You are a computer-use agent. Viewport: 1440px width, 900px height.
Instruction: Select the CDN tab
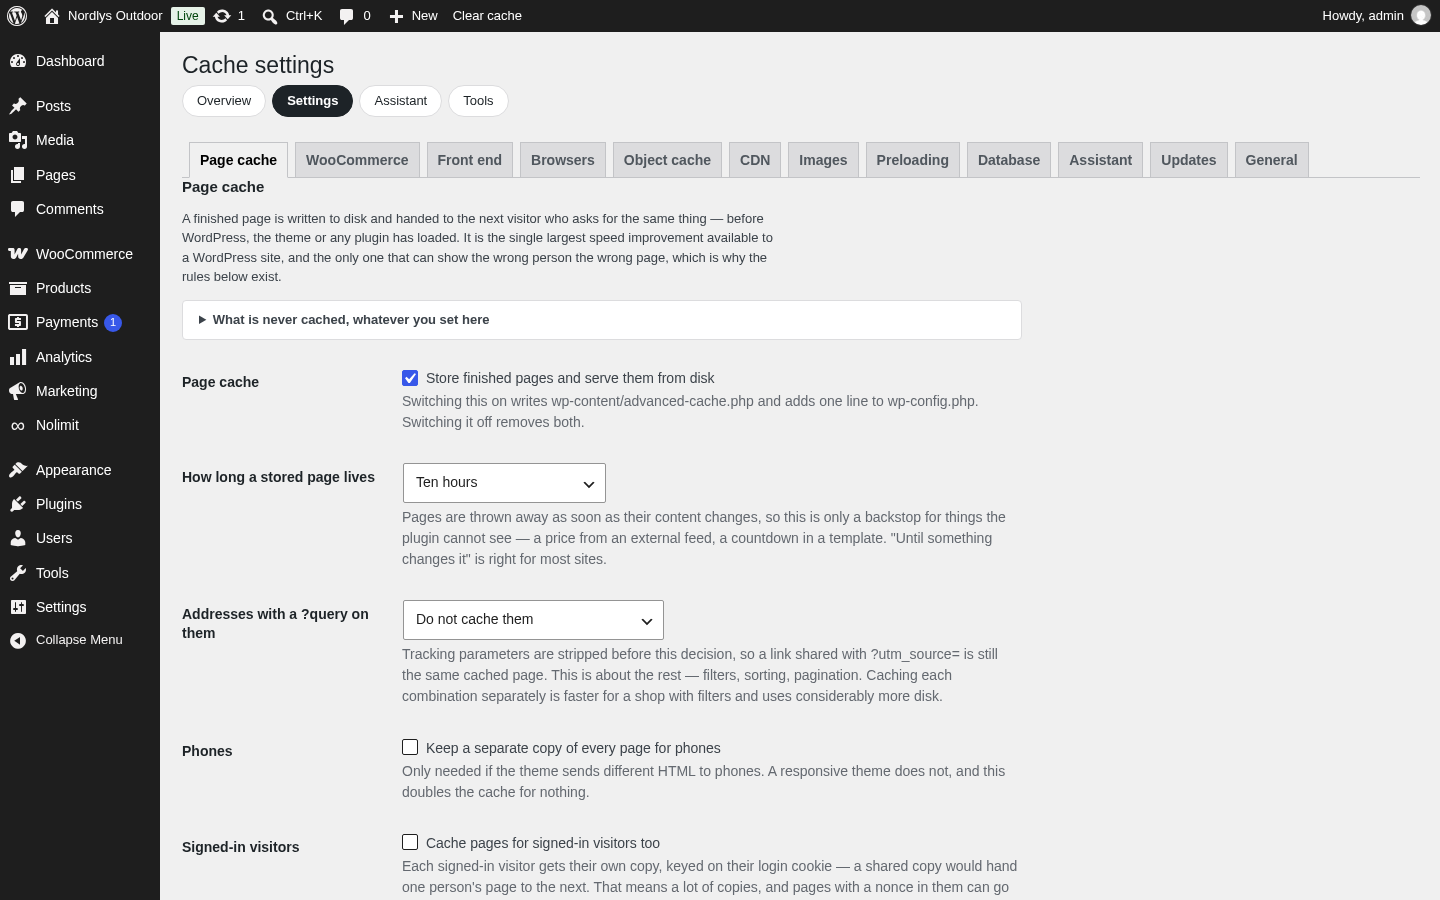[755, 160]
